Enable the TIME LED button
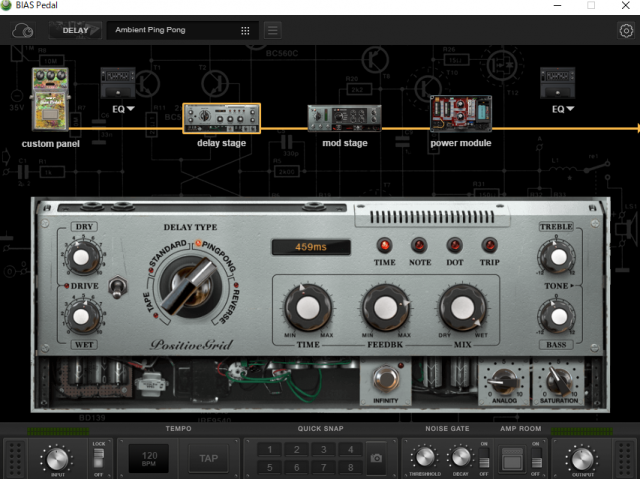This screenshot has height=479, width=640. [x=384, y=245]
